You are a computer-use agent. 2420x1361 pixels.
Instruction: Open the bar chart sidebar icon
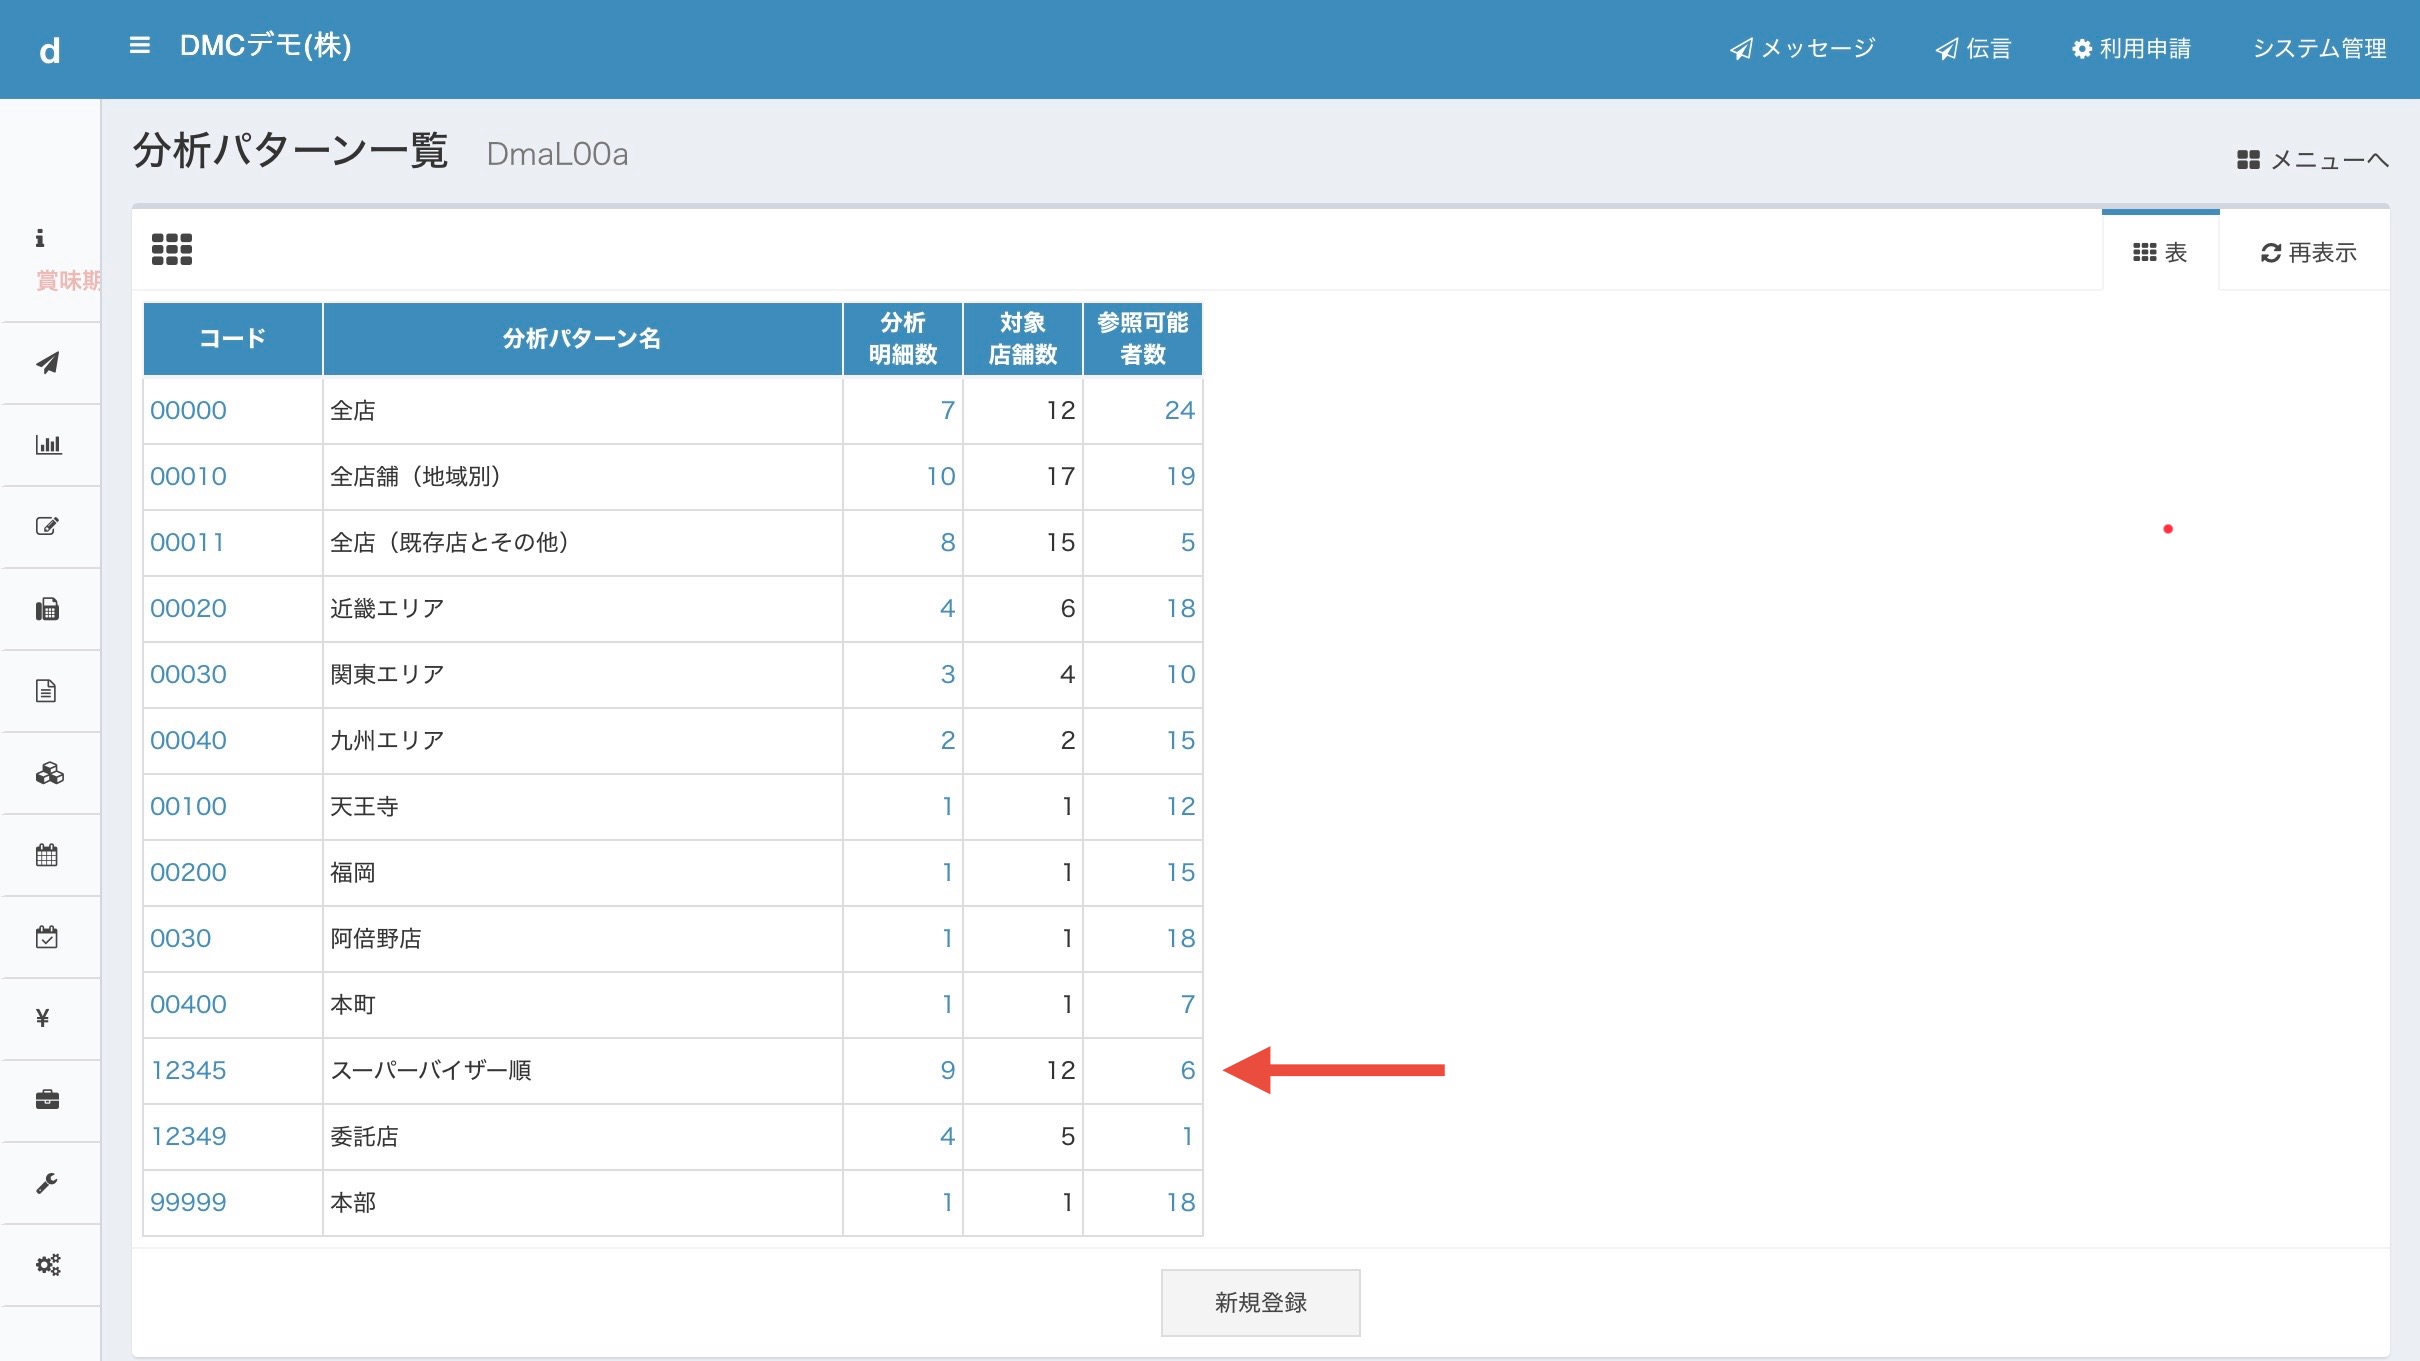click(48, 445)
